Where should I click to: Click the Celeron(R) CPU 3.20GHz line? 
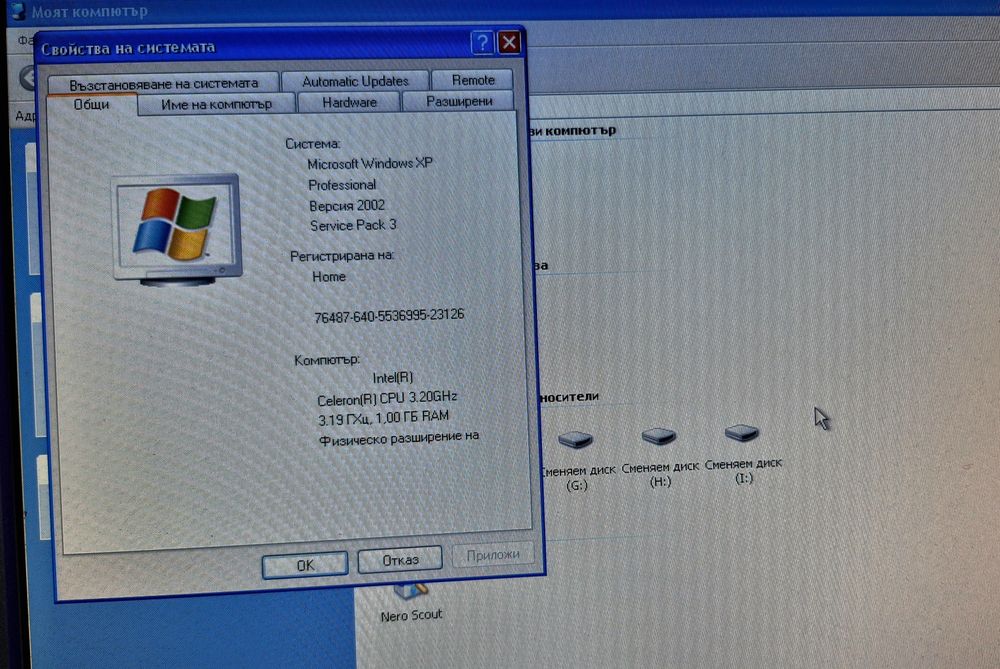pos(387,398)
